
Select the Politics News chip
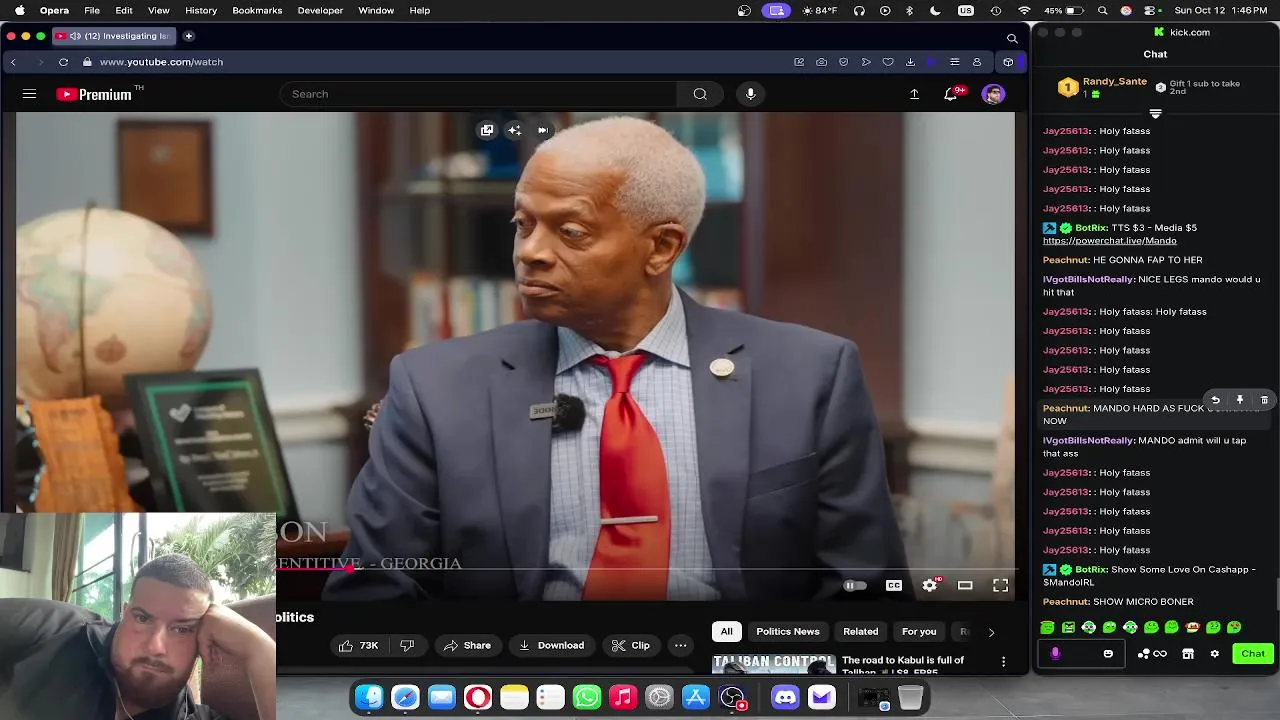click(788, 631)
